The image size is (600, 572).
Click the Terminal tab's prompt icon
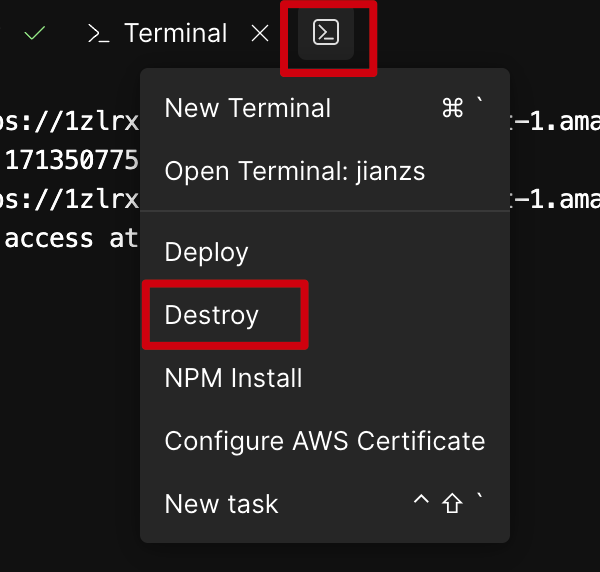pos(98,33)
